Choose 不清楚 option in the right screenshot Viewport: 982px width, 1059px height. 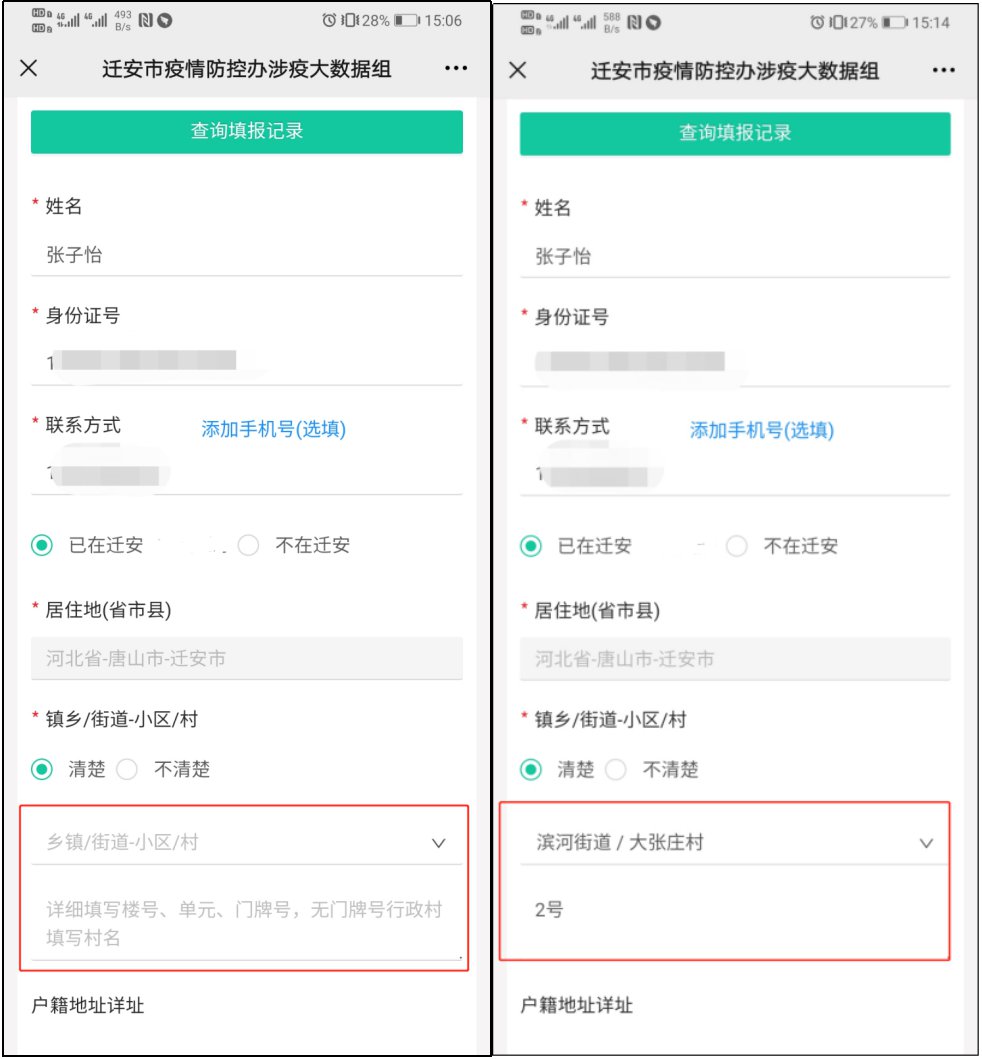pos(615,770)
